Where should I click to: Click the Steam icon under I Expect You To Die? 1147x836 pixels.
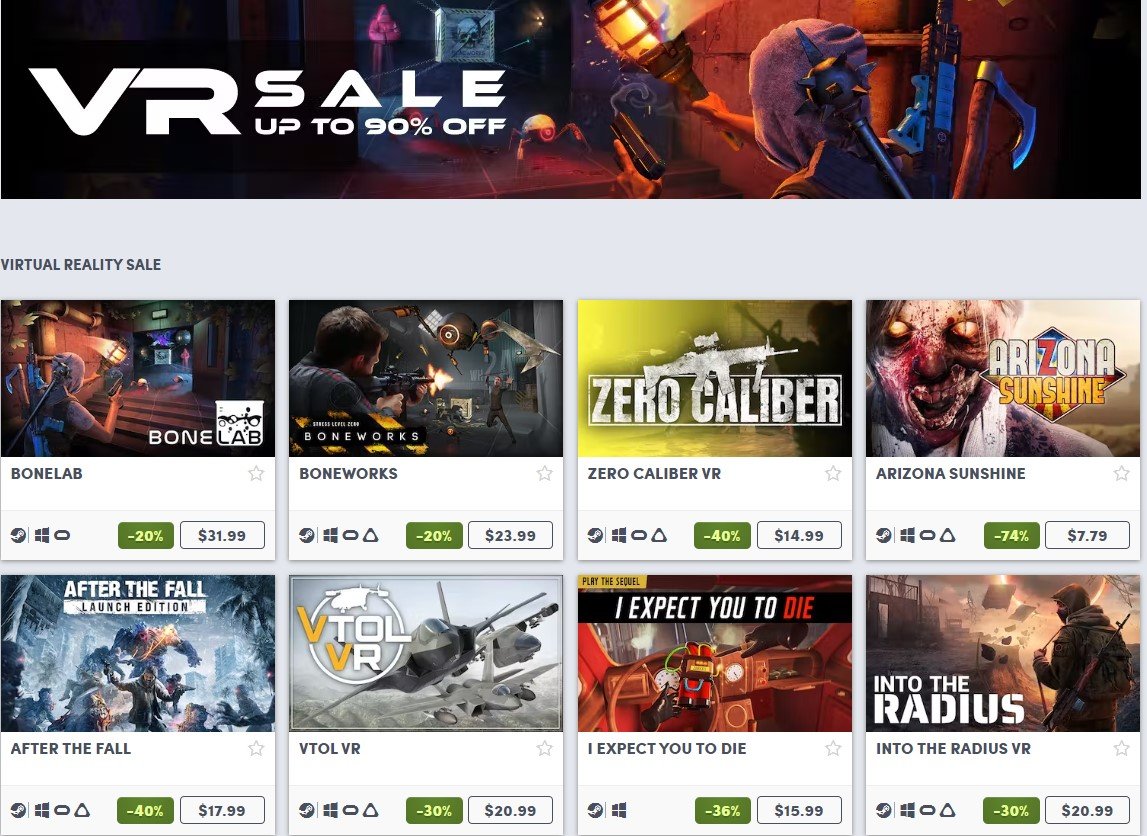point(595,810)
